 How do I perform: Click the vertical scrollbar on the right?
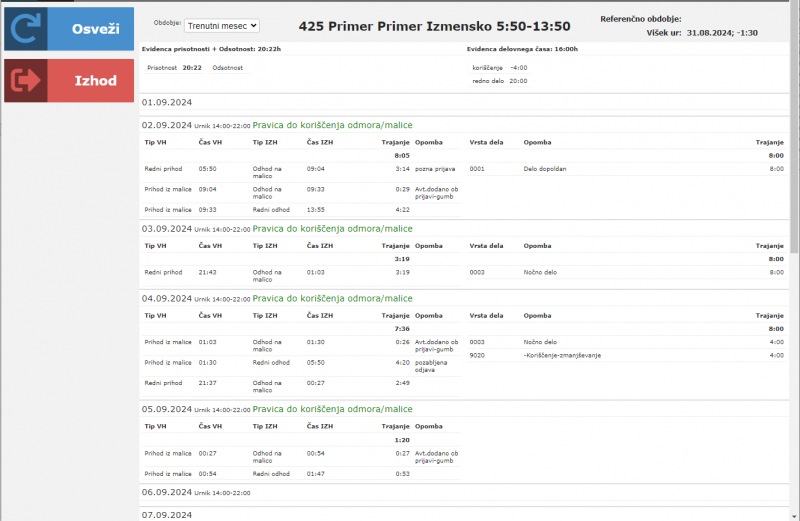coord(794,300)
